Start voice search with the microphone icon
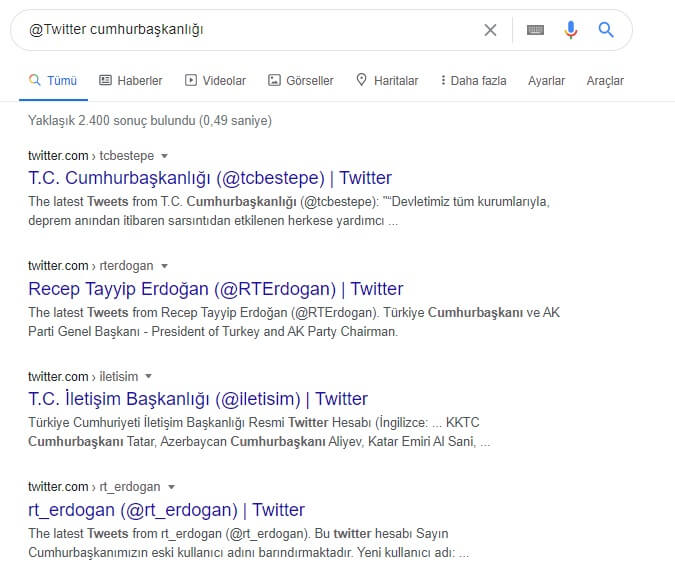The width and height of the screenshot is (675, 577). pyautogui.click(x=571, y=30)
